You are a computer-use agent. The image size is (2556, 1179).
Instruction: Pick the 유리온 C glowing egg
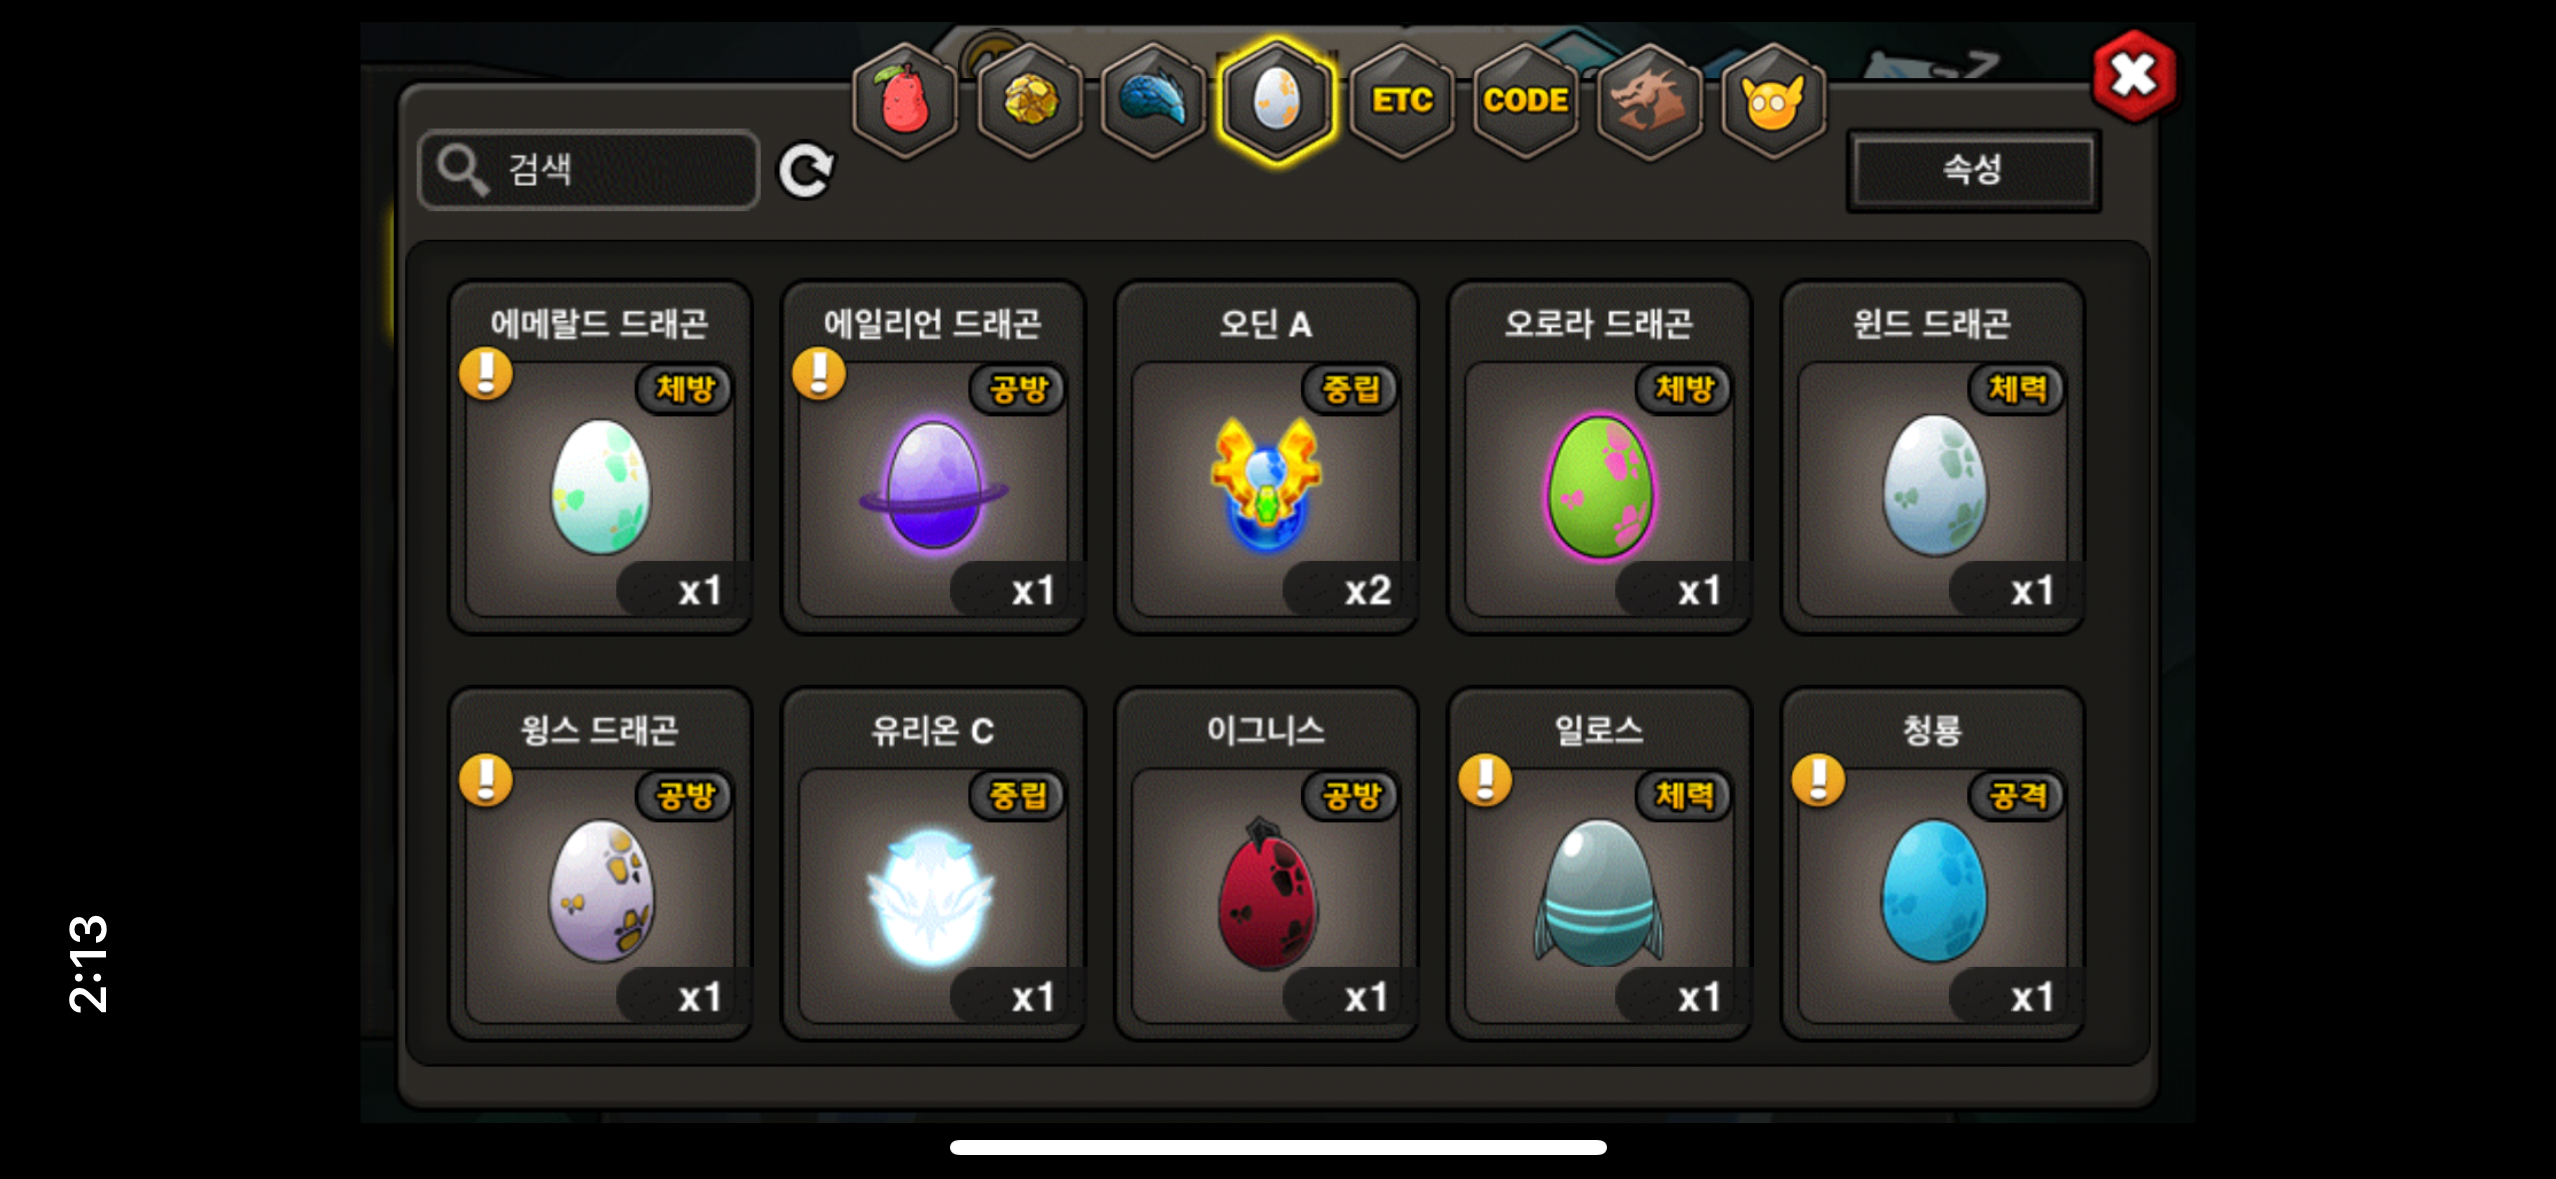[933, 863]
